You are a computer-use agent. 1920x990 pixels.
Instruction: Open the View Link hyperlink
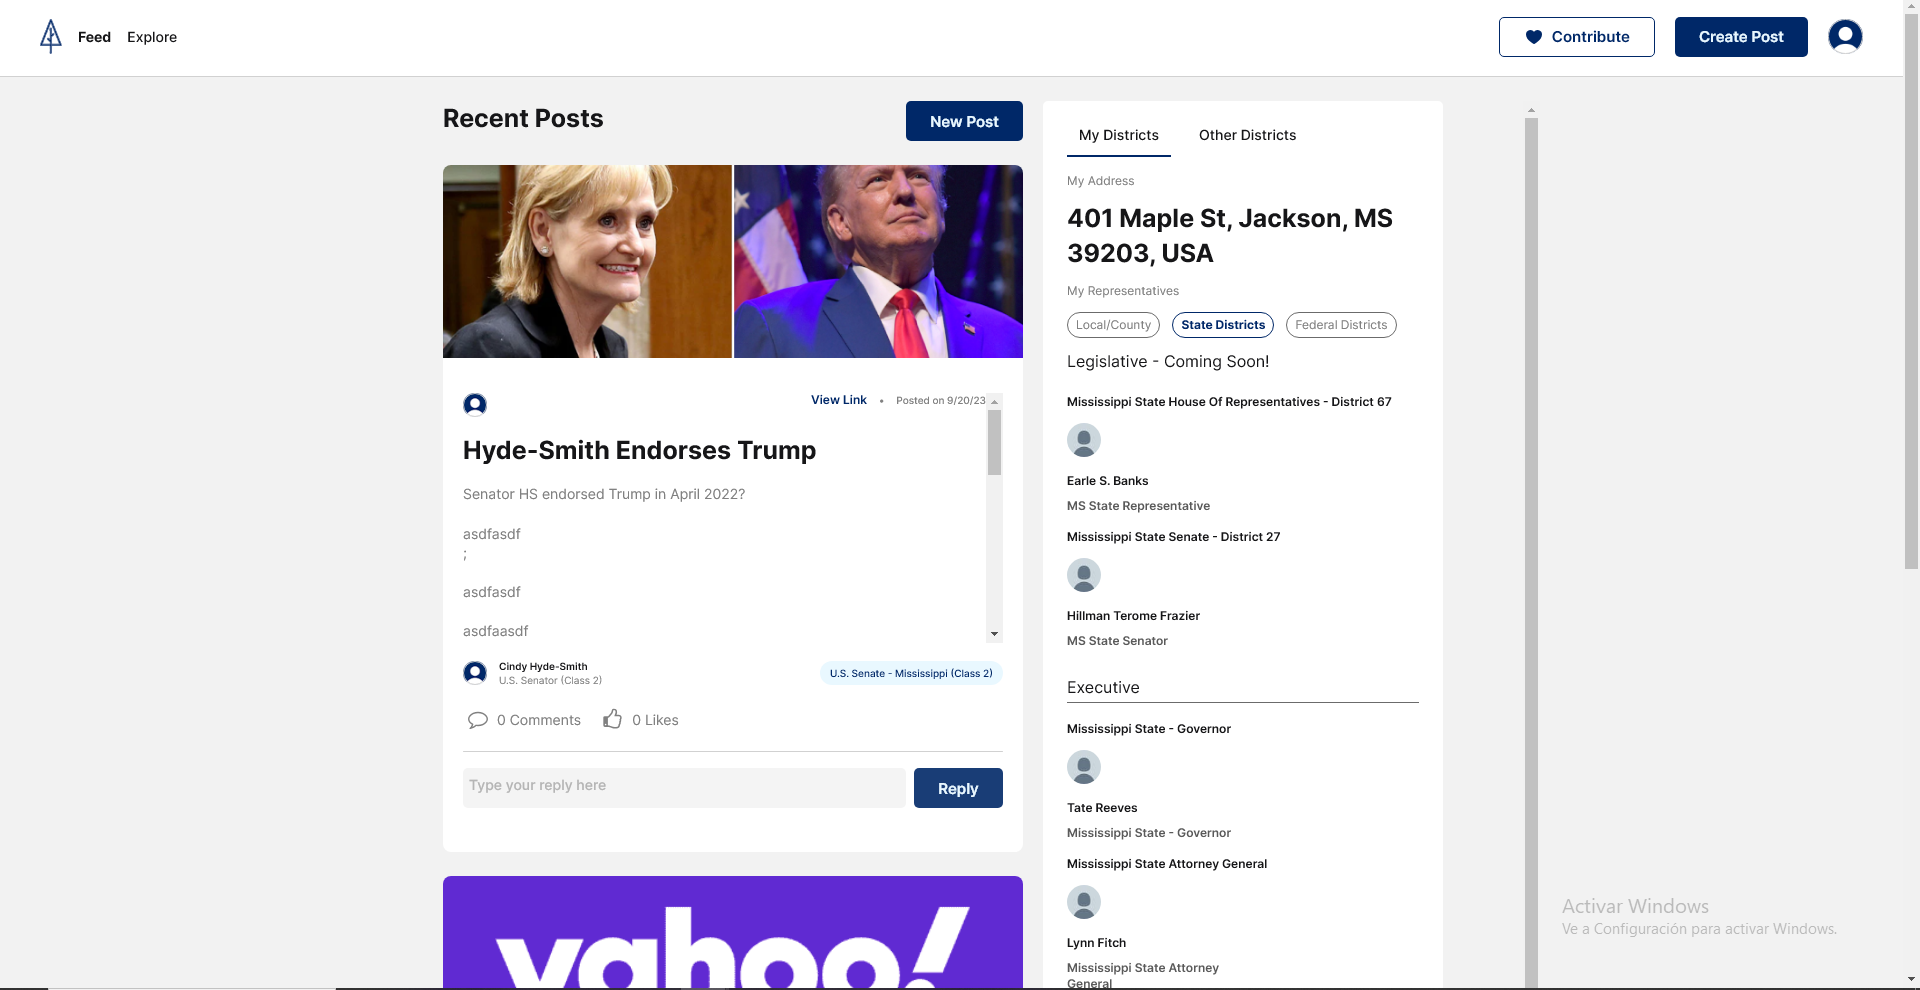(839, 400)
